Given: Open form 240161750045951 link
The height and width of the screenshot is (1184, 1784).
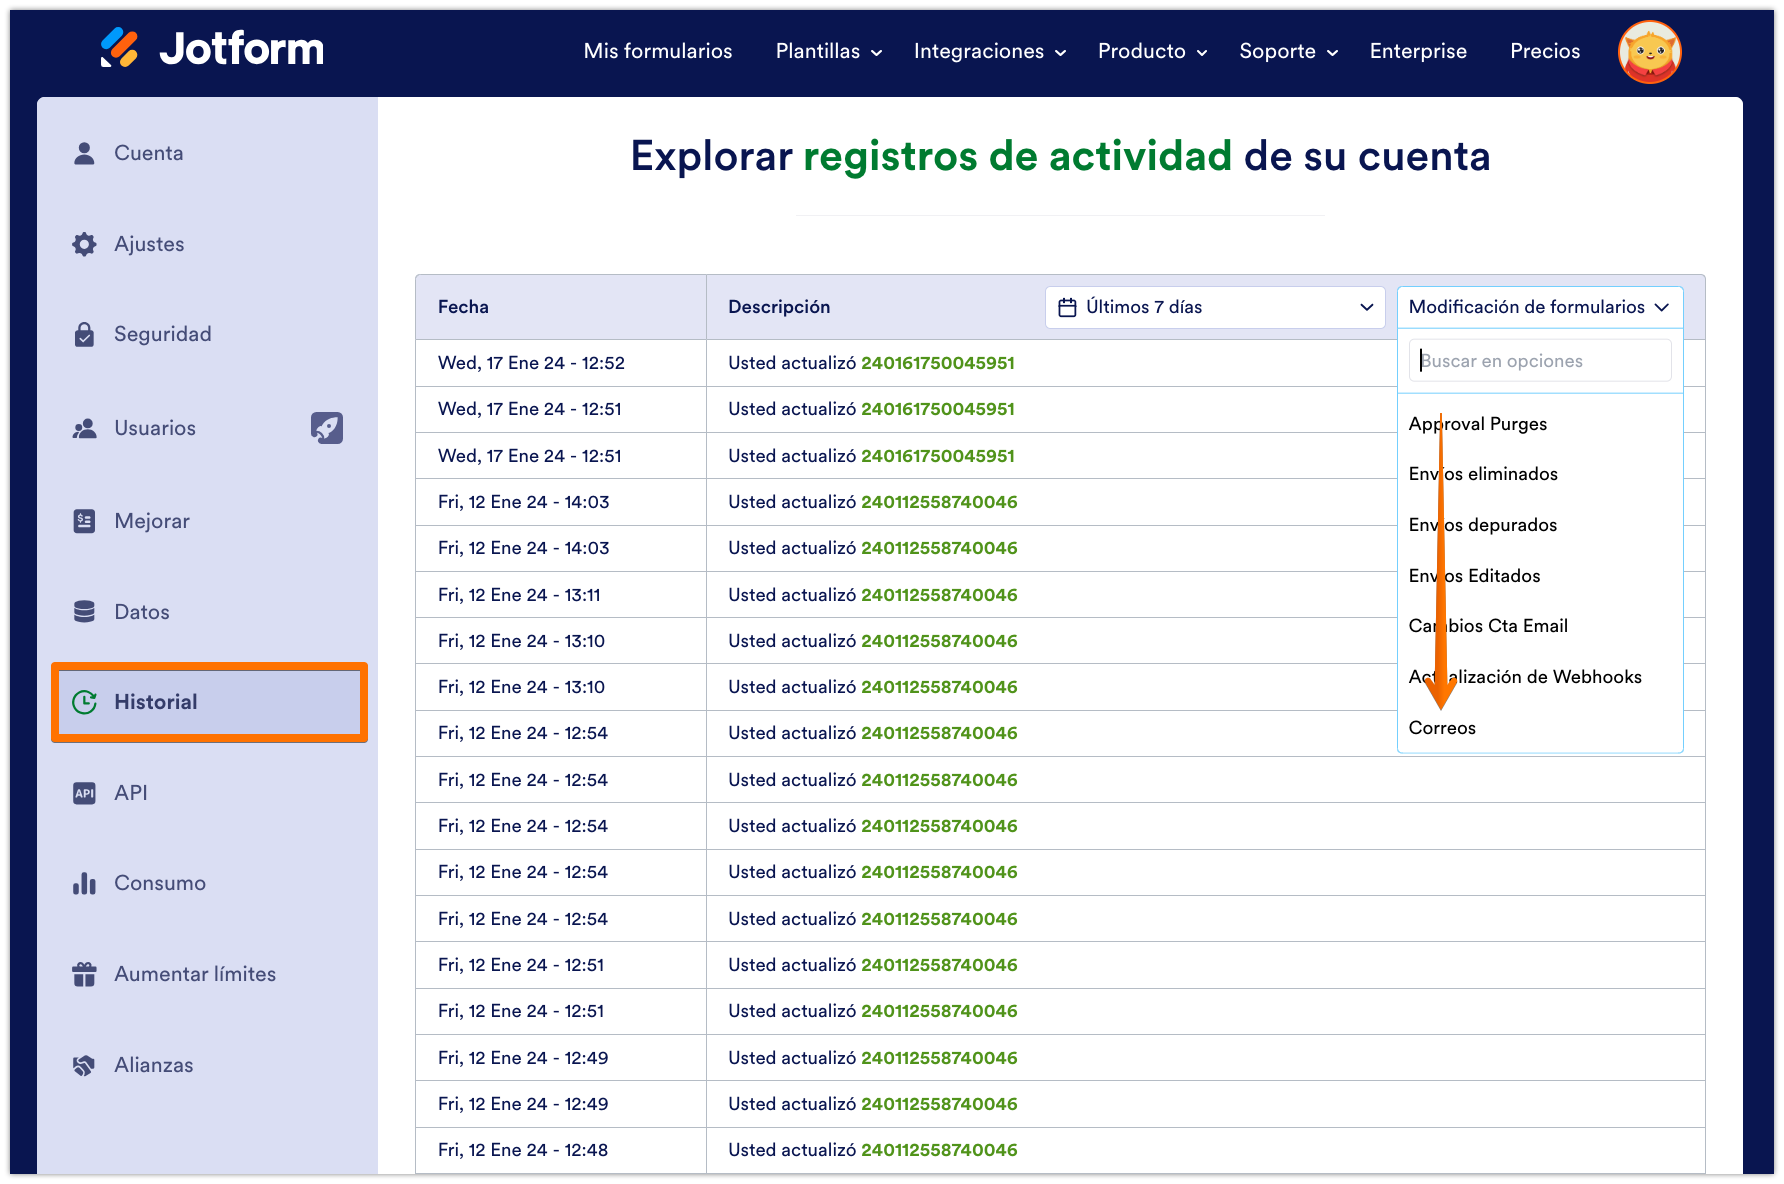Looking at the screenshot, I should [938, 362].
